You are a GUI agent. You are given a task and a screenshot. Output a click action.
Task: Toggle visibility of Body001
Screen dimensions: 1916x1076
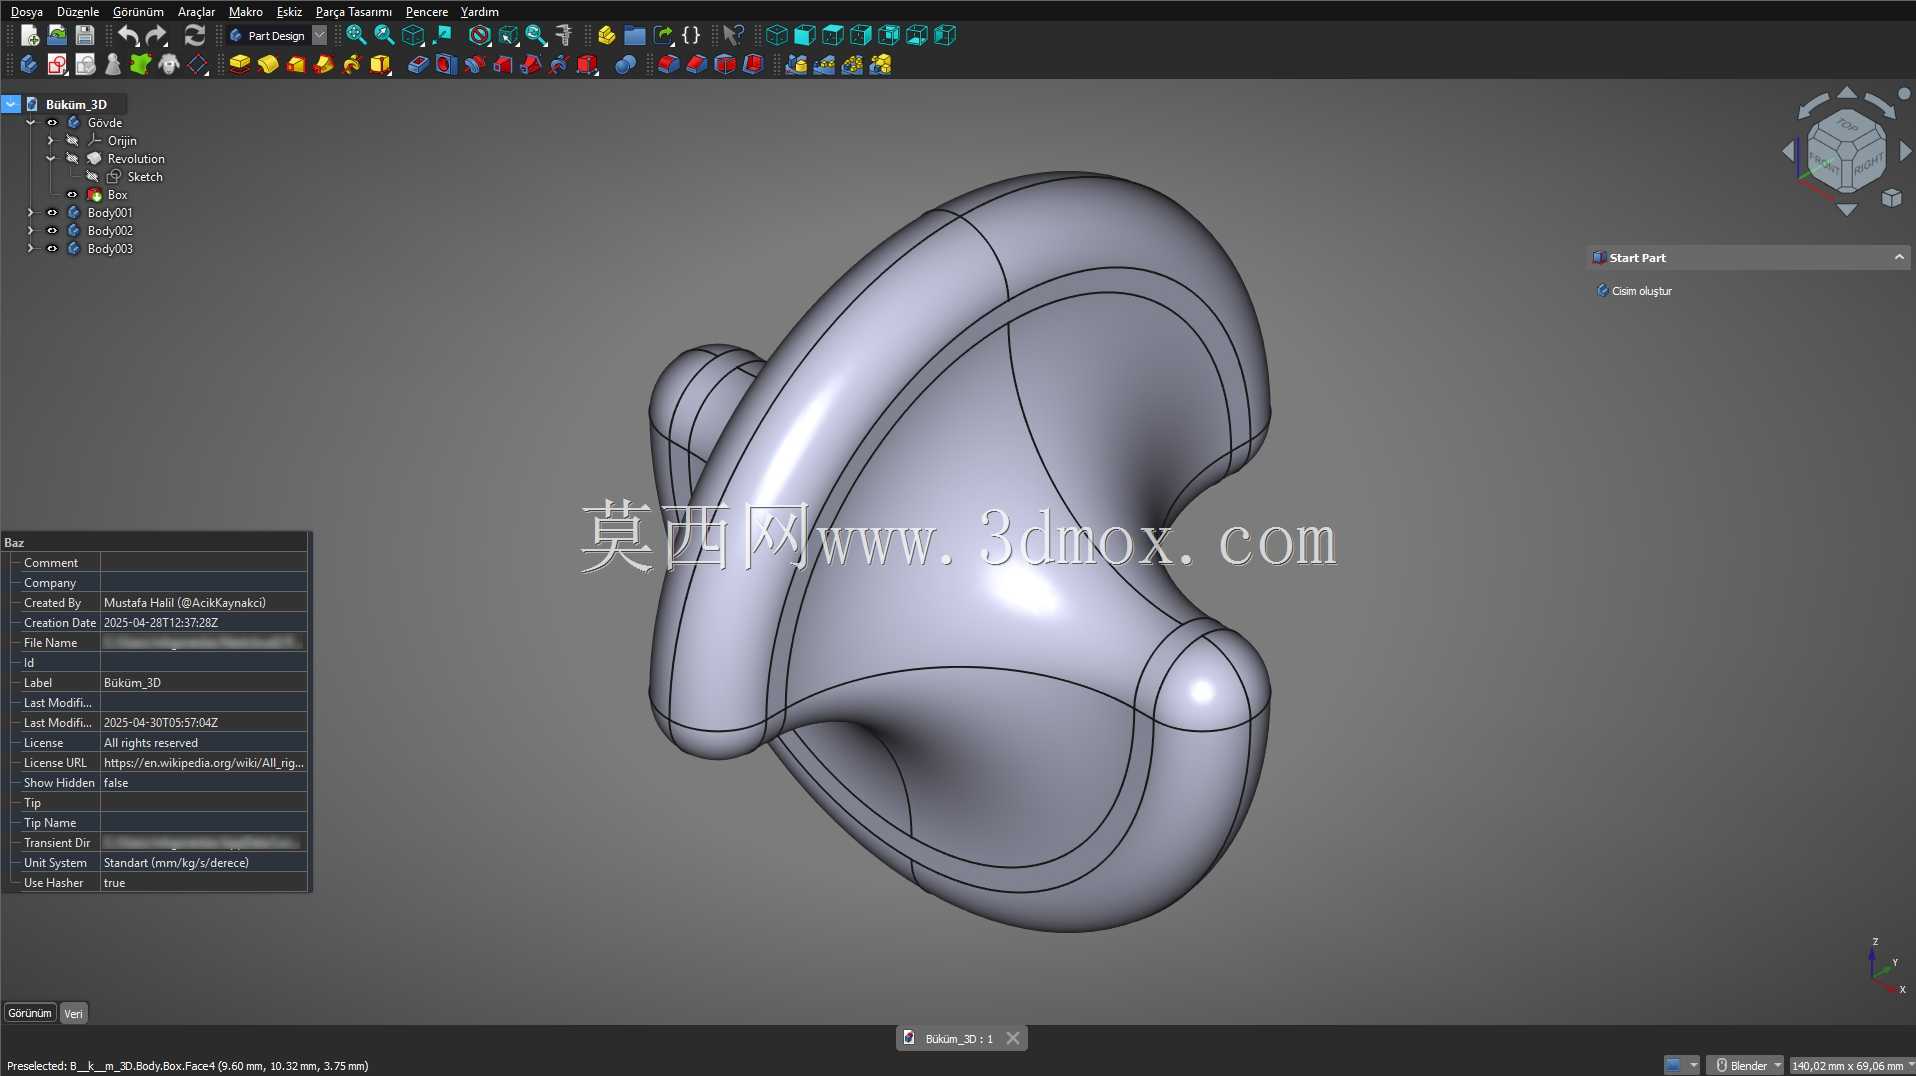pos(52,213)
